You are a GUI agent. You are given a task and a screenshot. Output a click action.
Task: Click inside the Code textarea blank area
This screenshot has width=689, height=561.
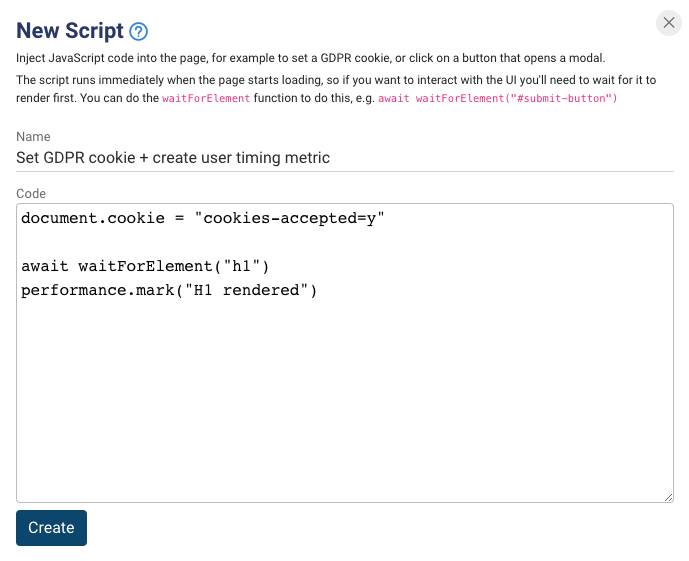pos(344,395)
